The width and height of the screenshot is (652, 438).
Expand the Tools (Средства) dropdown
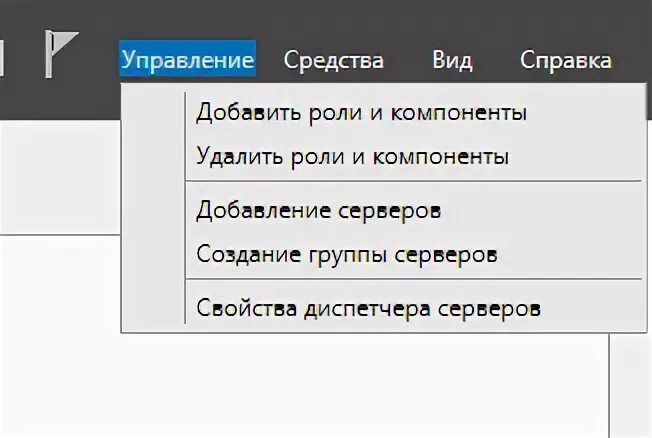pyautogui.click(x=333, y=60)
